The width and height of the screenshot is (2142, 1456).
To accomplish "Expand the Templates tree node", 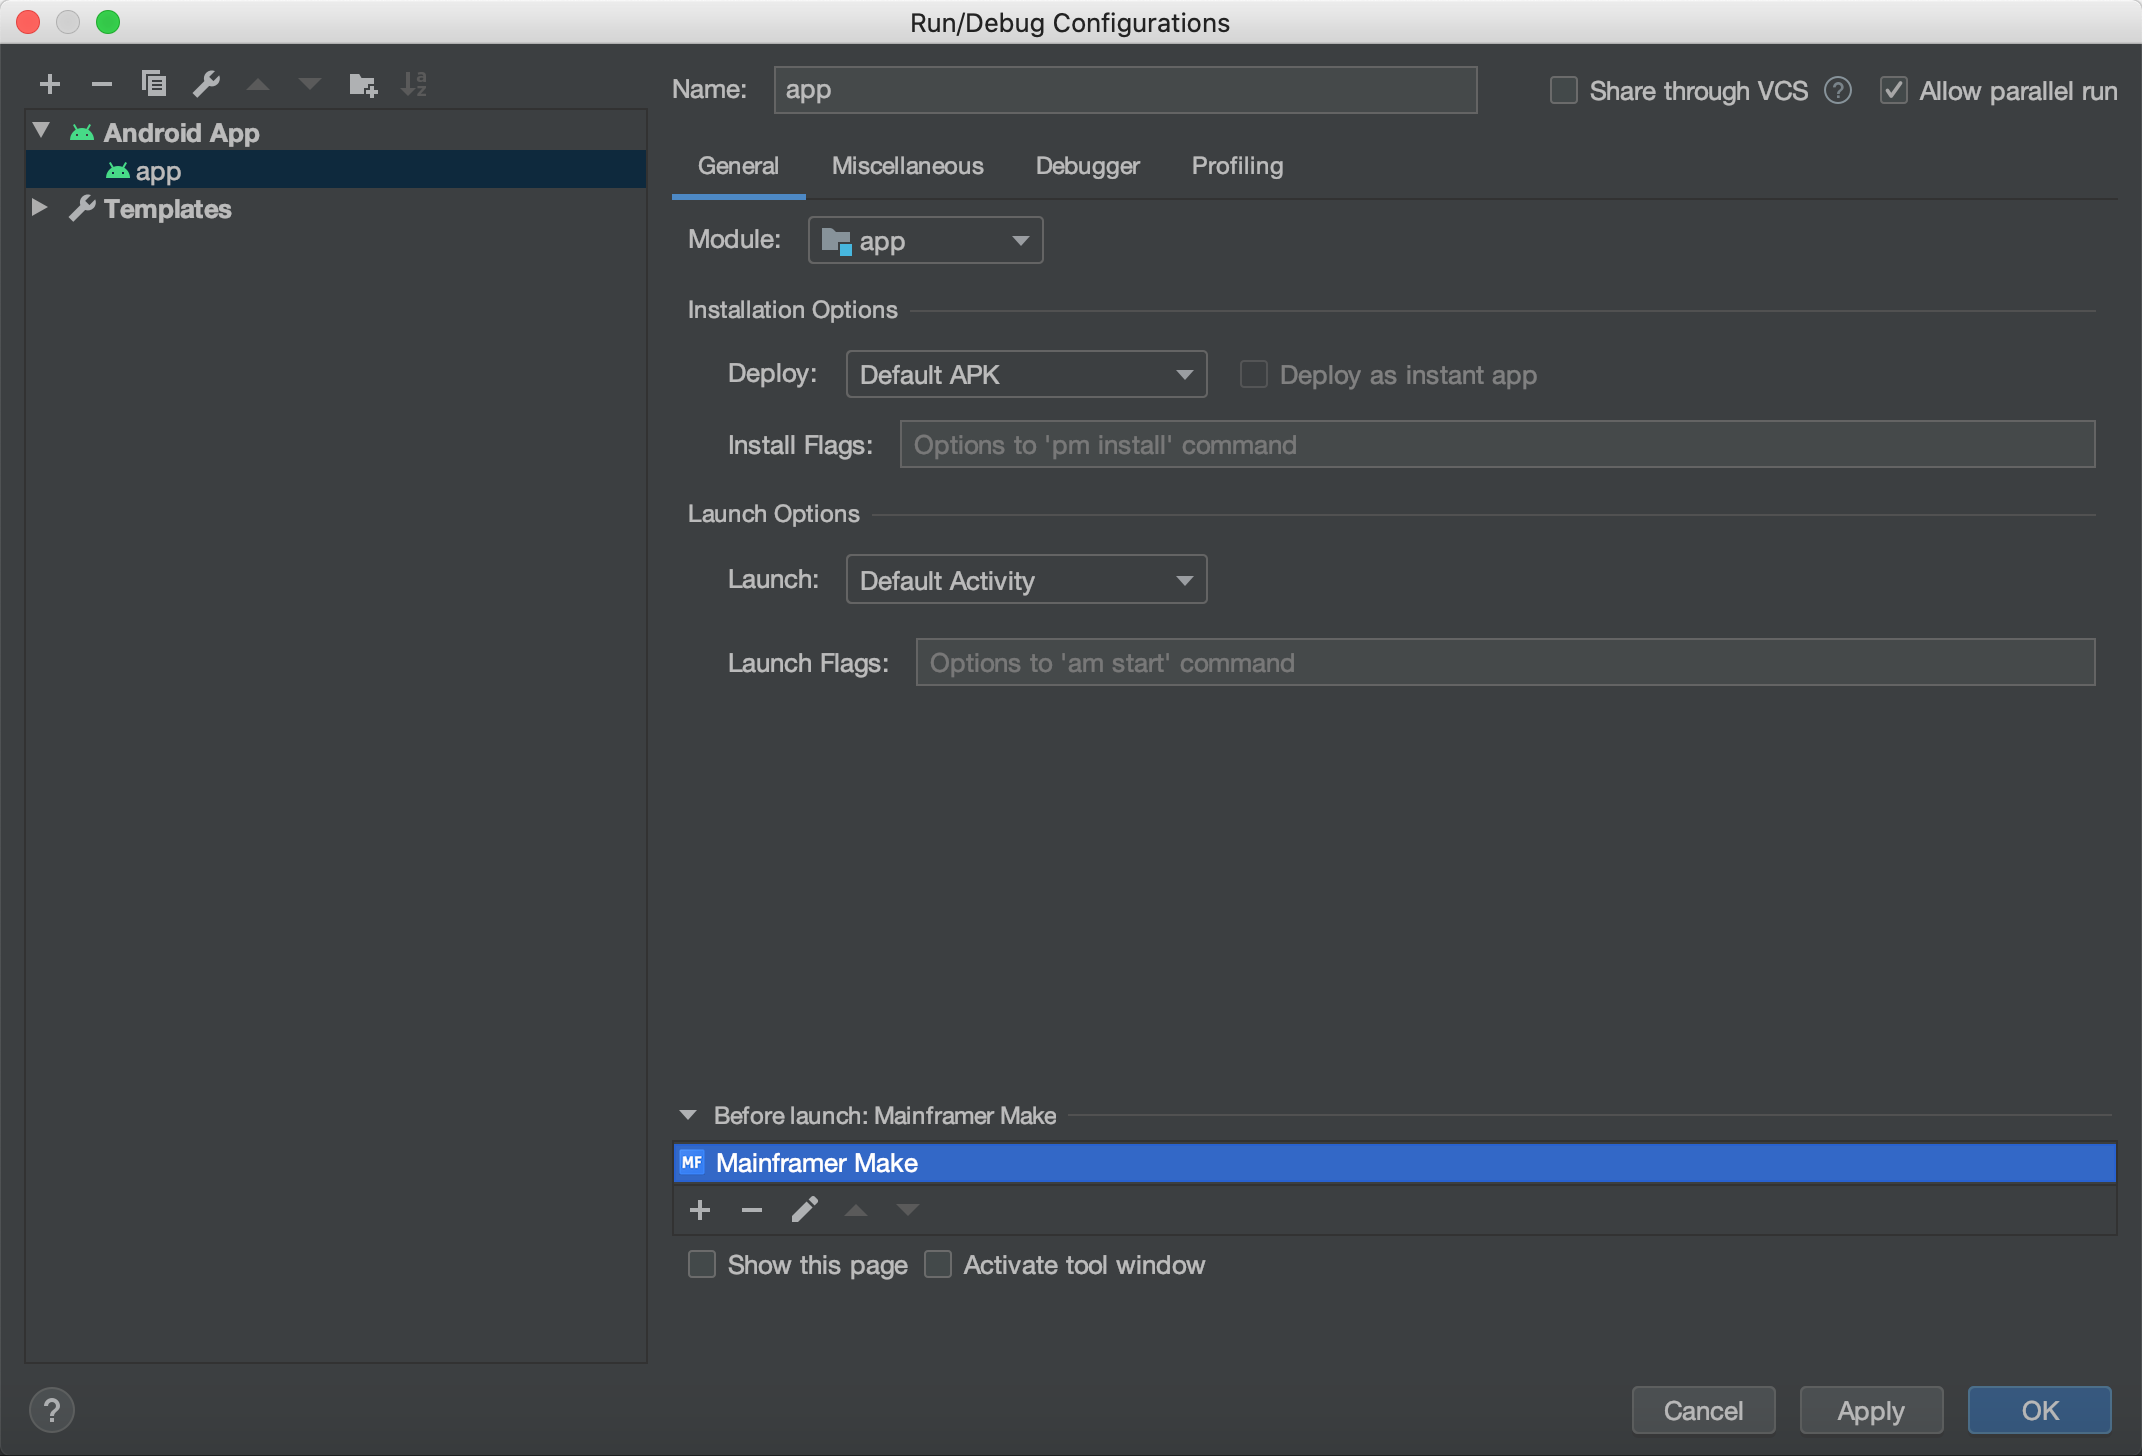I will (40, 208).
